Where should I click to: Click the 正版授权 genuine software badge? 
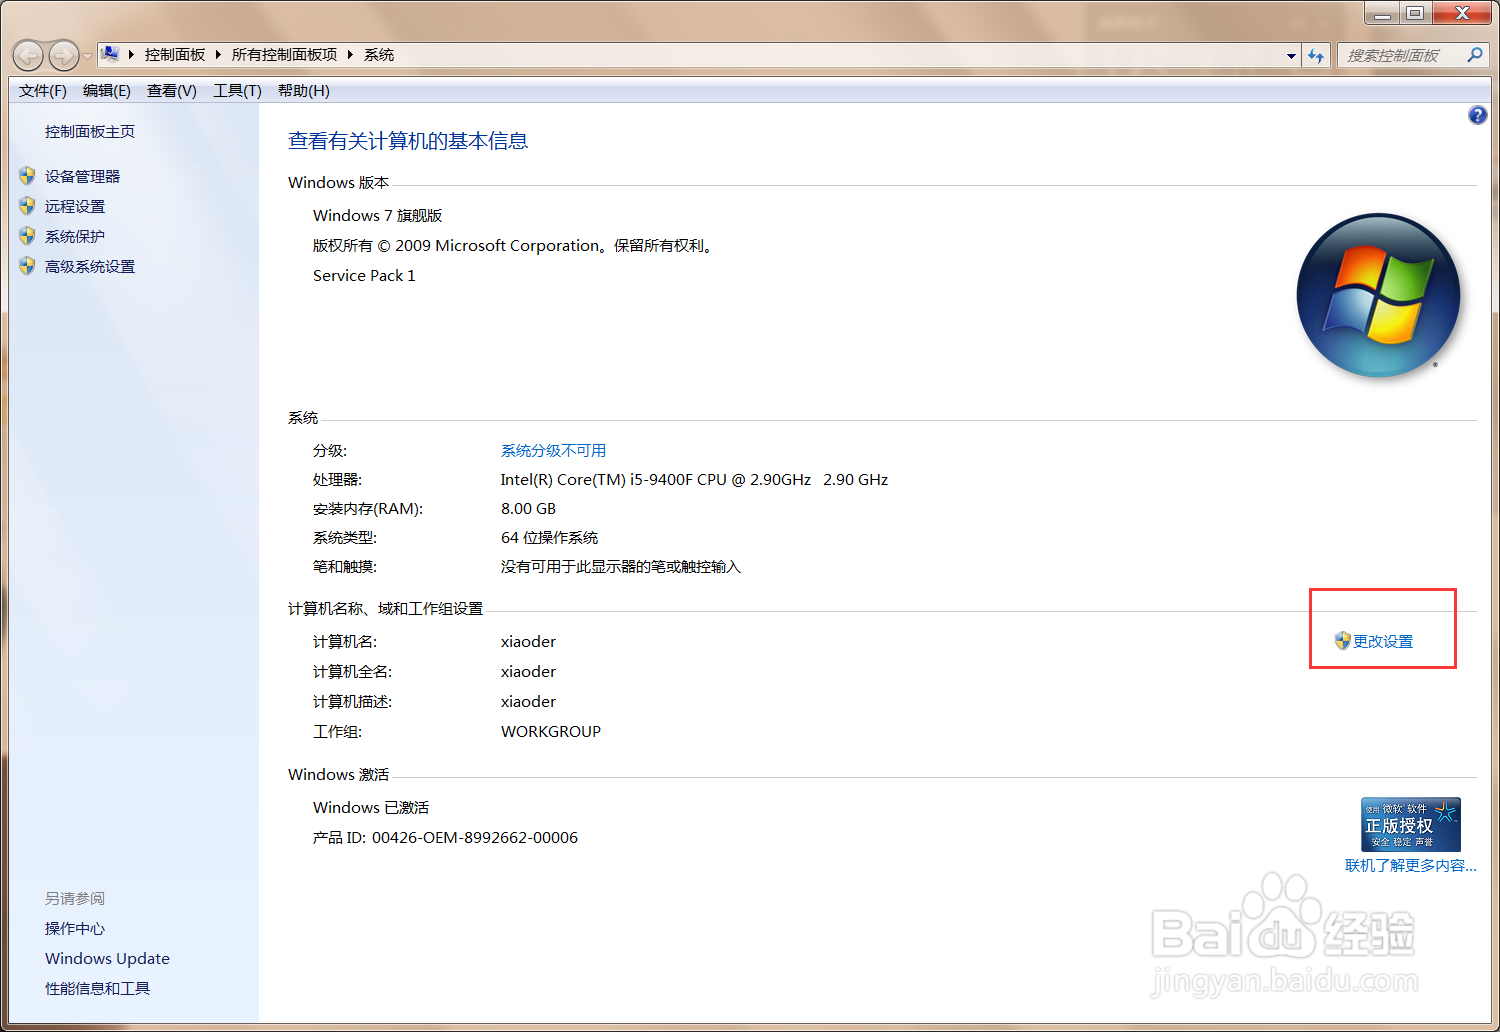[x=1411, y=825]
